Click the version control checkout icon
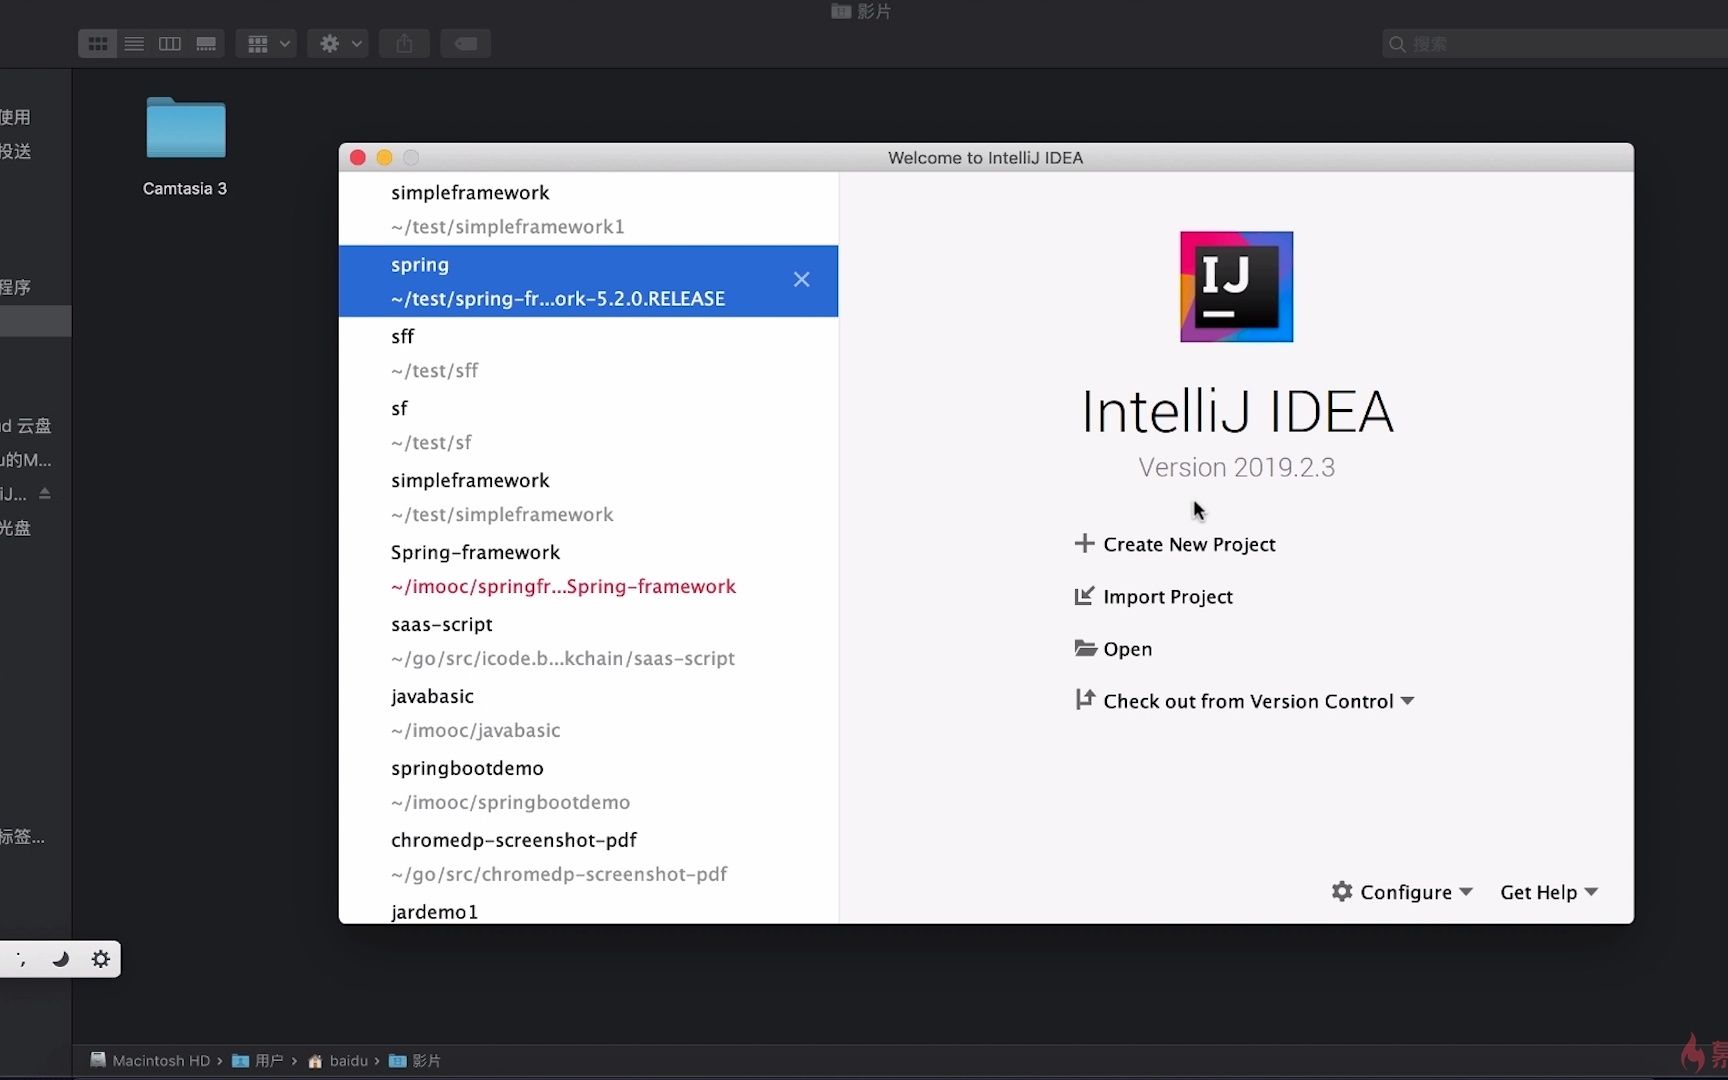The image size is (1728, 1080). pyautogui.click(x=1084, y=700)
